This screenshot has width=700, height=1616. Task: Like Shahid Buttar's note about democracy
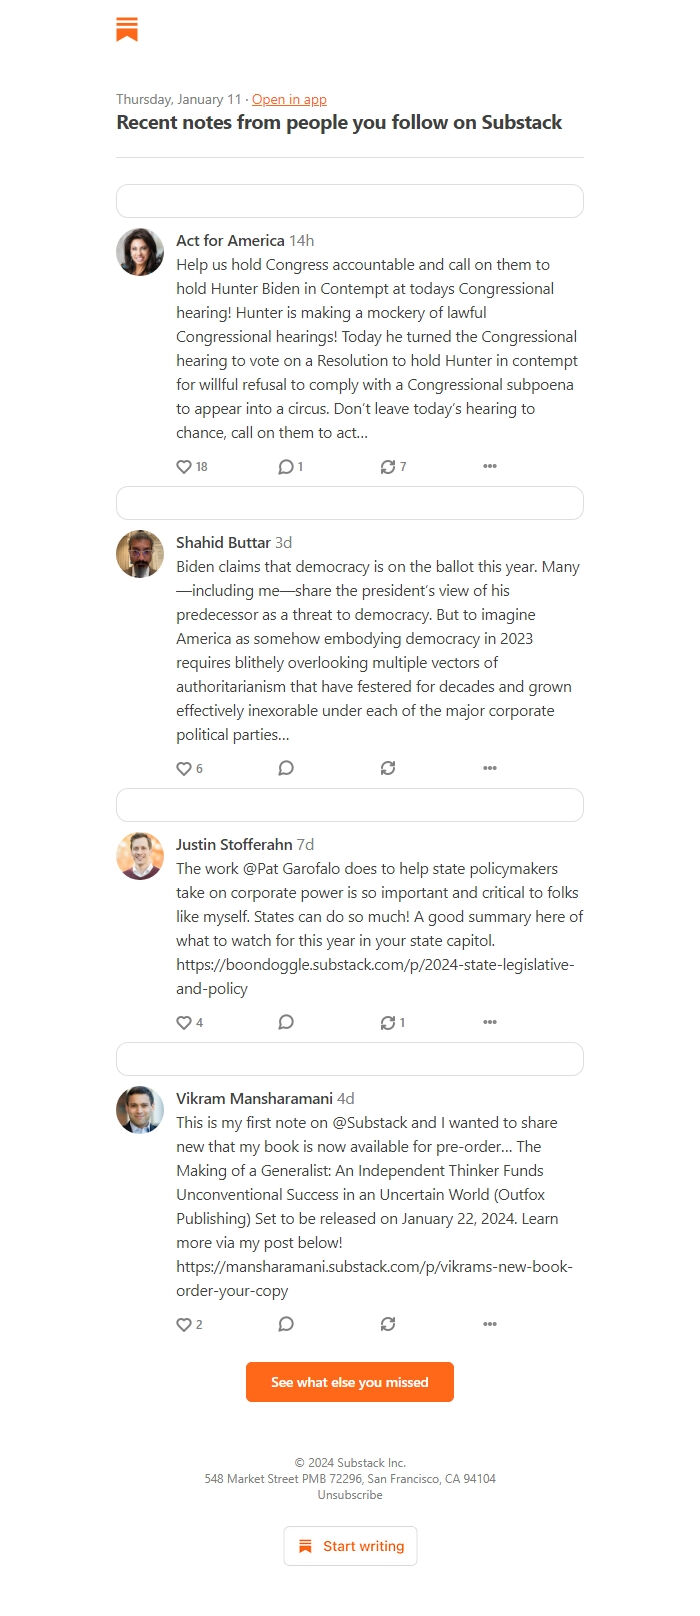tap(185, 768)
